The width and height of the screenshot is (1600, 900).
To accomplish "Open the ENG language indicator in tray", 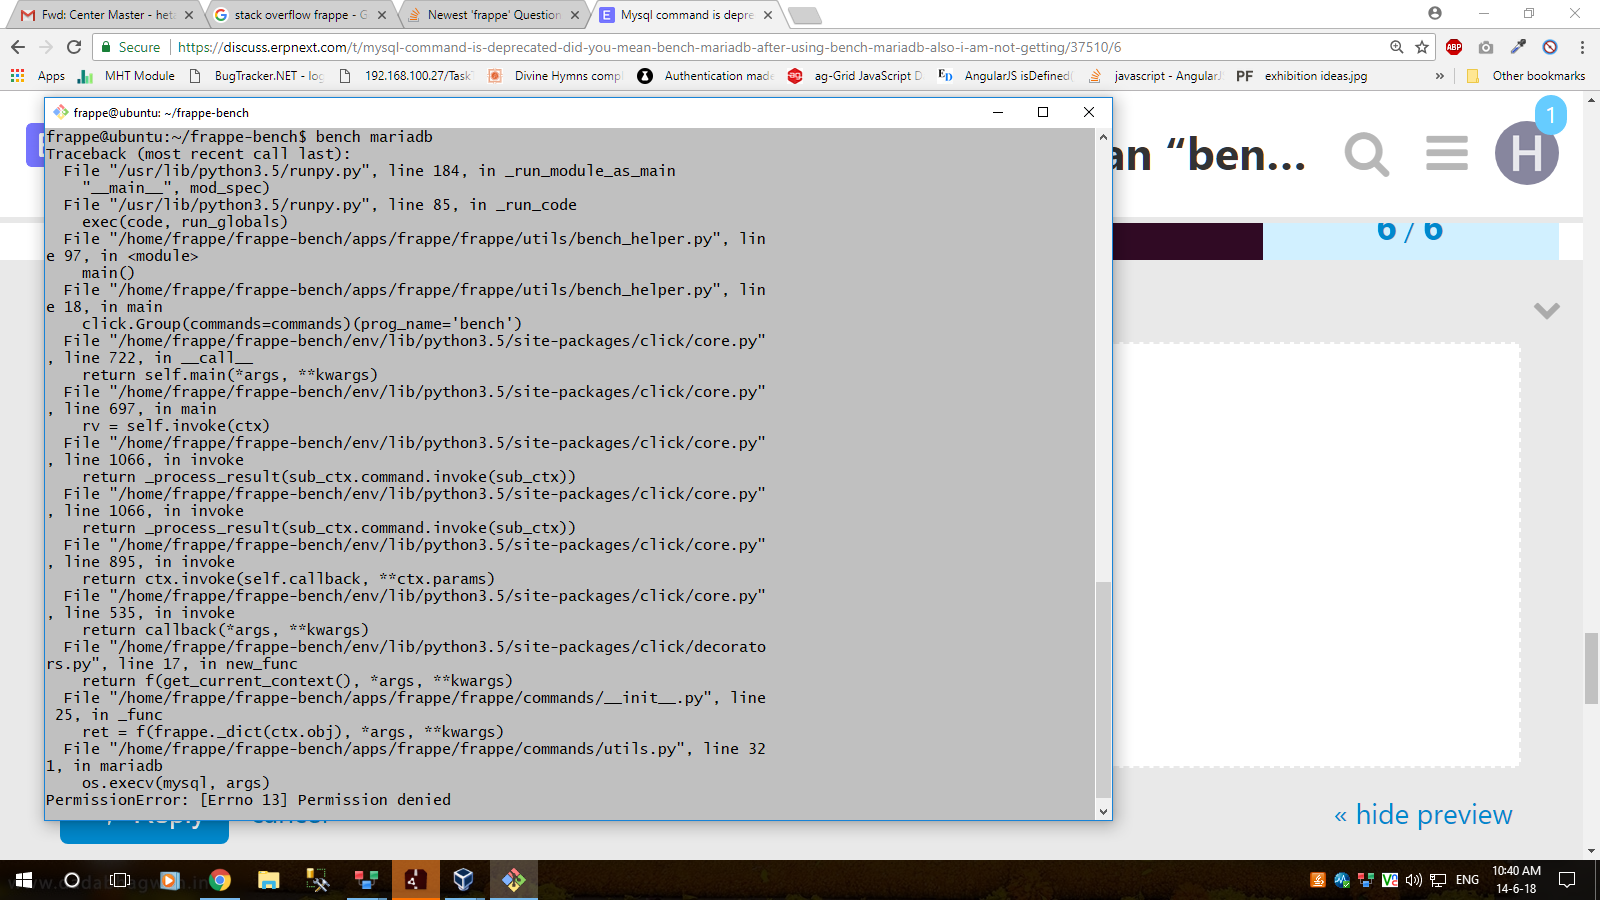I will (1467, 880).
